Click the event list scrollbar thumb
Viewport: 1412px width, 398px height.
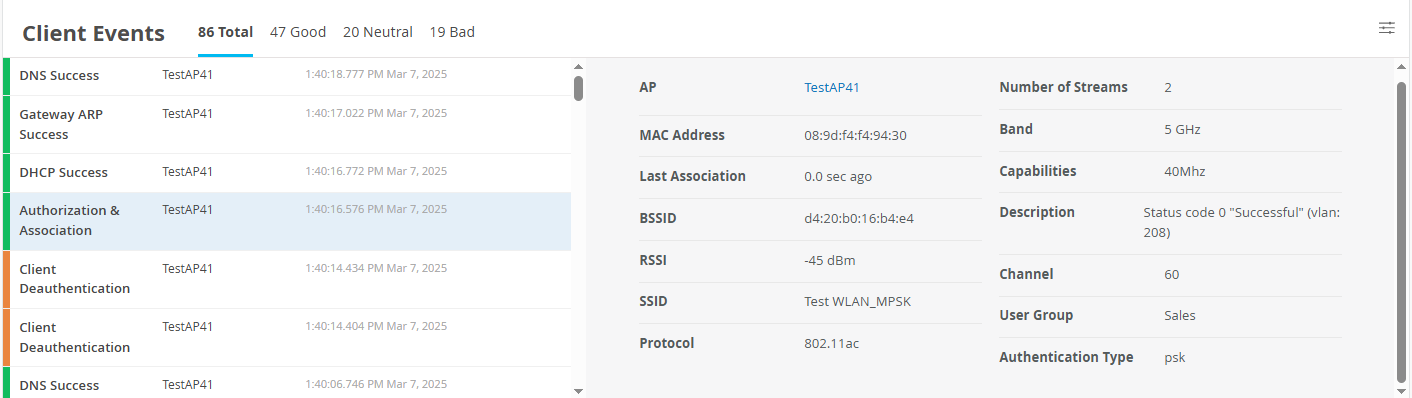point(578,88)
